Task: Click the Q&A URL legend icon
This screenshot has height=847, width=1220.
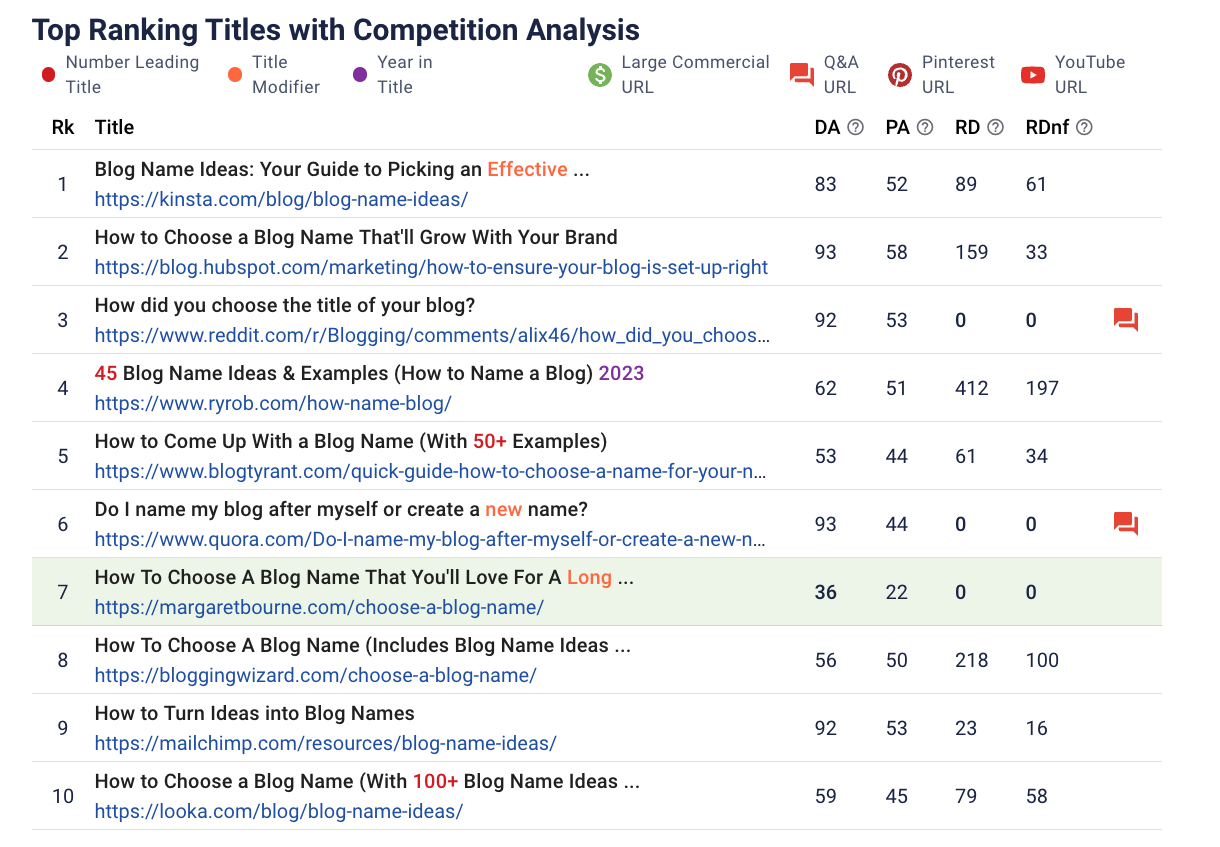Action: [x=800, y=74]
